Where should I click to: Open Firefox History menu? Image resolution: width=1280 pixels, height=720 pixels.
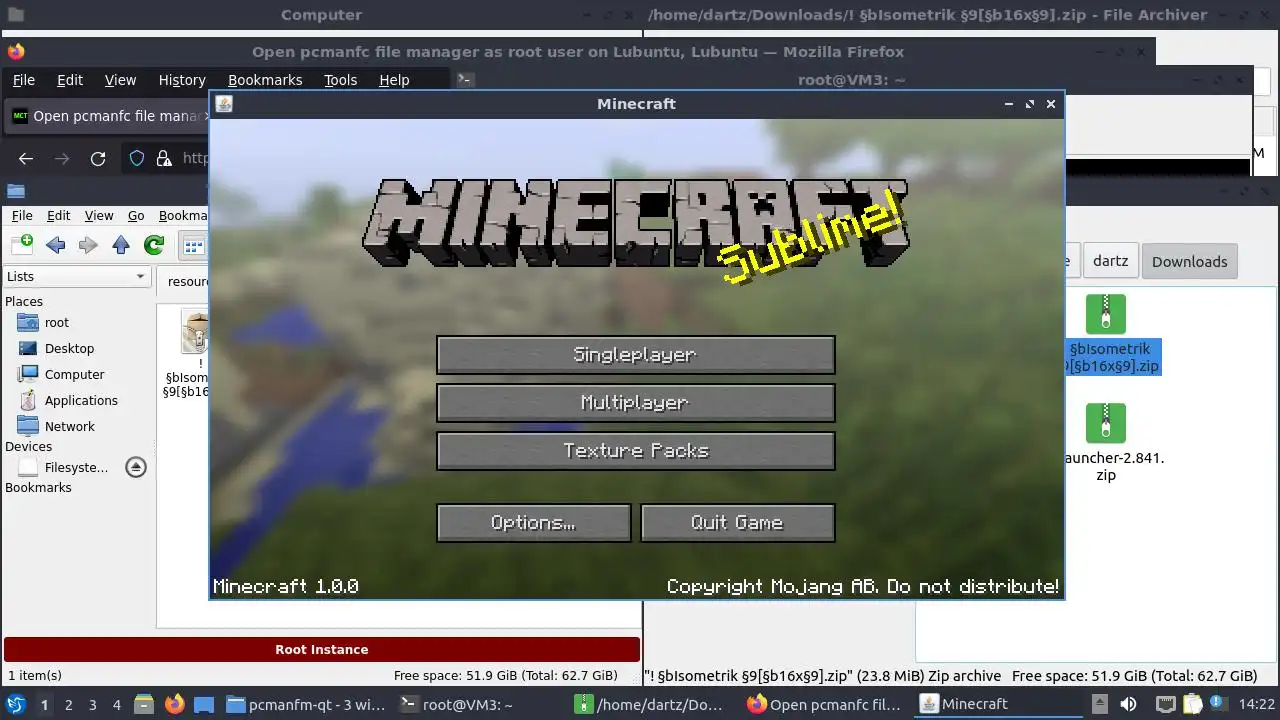tap(182, 80)
